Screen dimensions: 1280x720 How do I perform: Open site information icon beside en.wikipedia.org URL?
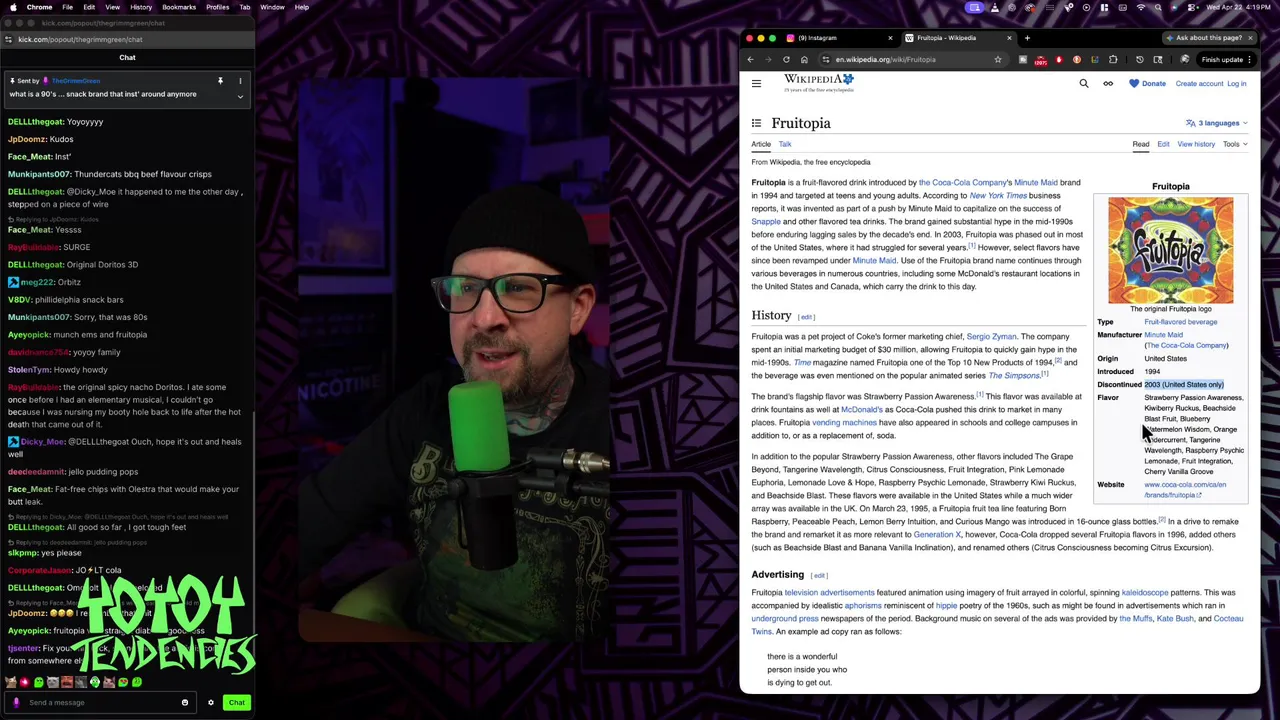click(x=826, y=59)
